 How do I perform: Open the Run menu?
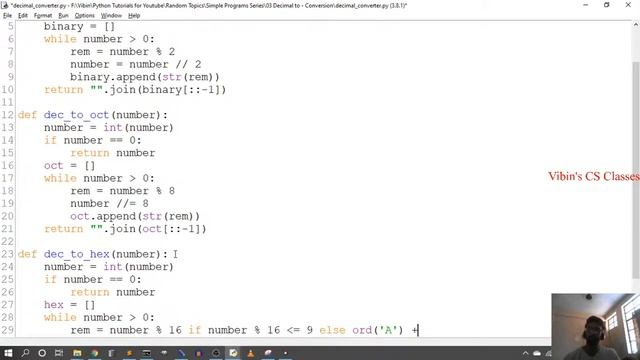(63, 16)
